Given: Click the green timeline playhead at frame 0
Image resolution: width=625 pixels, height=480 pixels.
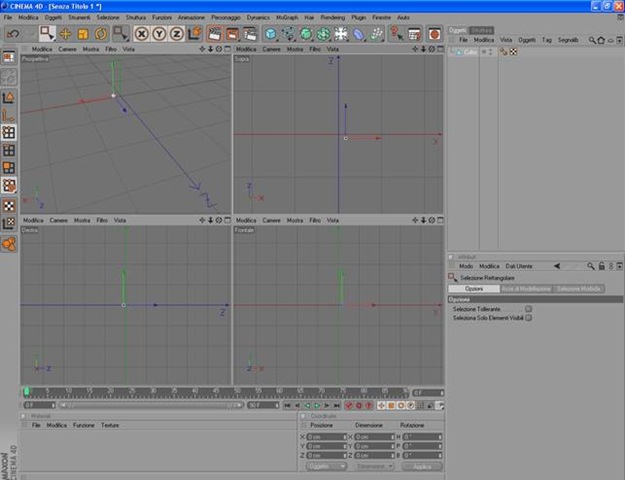Looking at the screenshot, I should pos(26,392).
